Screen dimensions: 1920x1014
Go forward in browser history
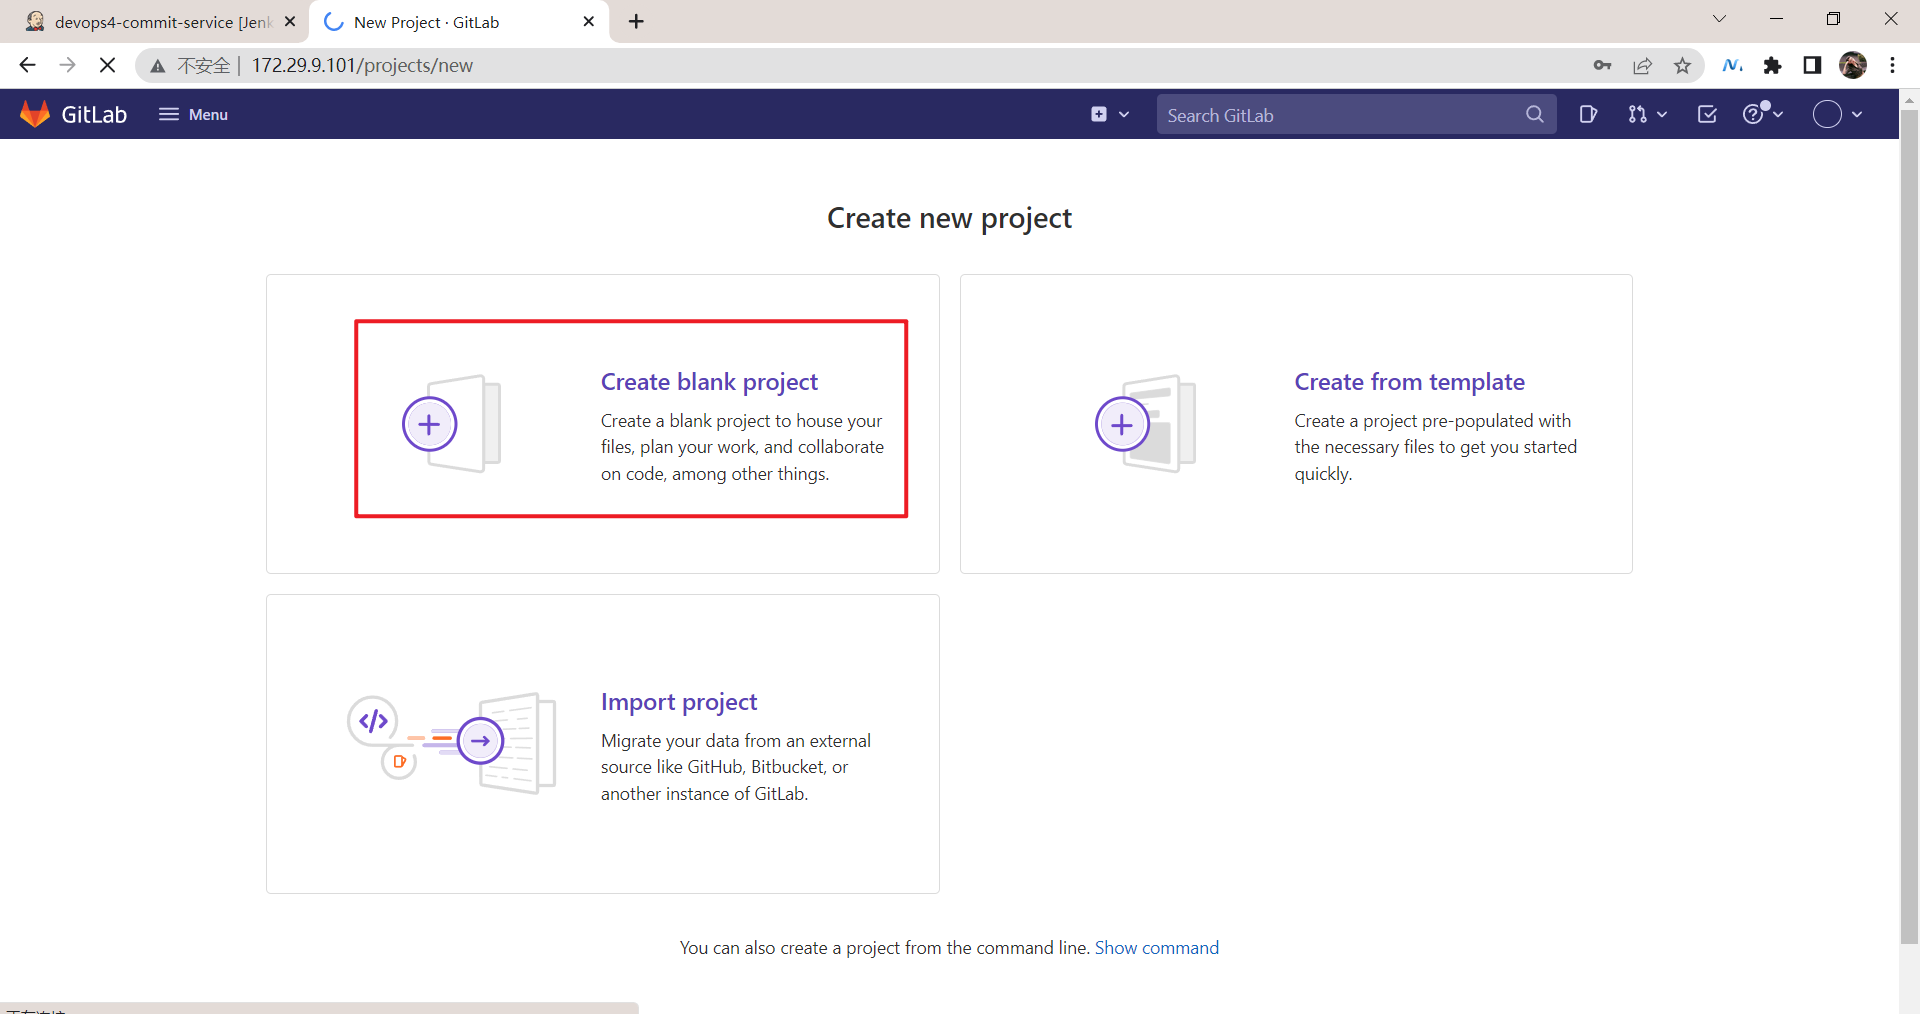(67, 65)
